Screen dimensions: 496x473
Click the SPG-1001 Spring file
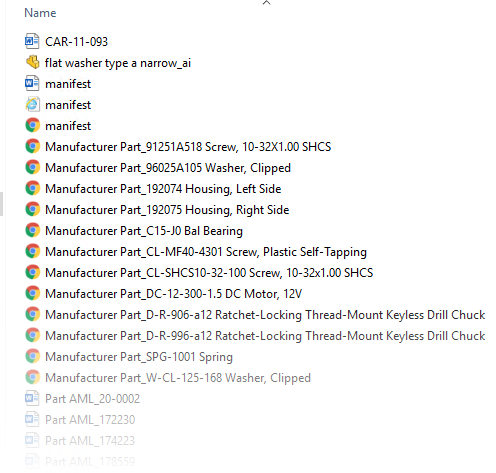pyautogui.click(x=139, y=357)
